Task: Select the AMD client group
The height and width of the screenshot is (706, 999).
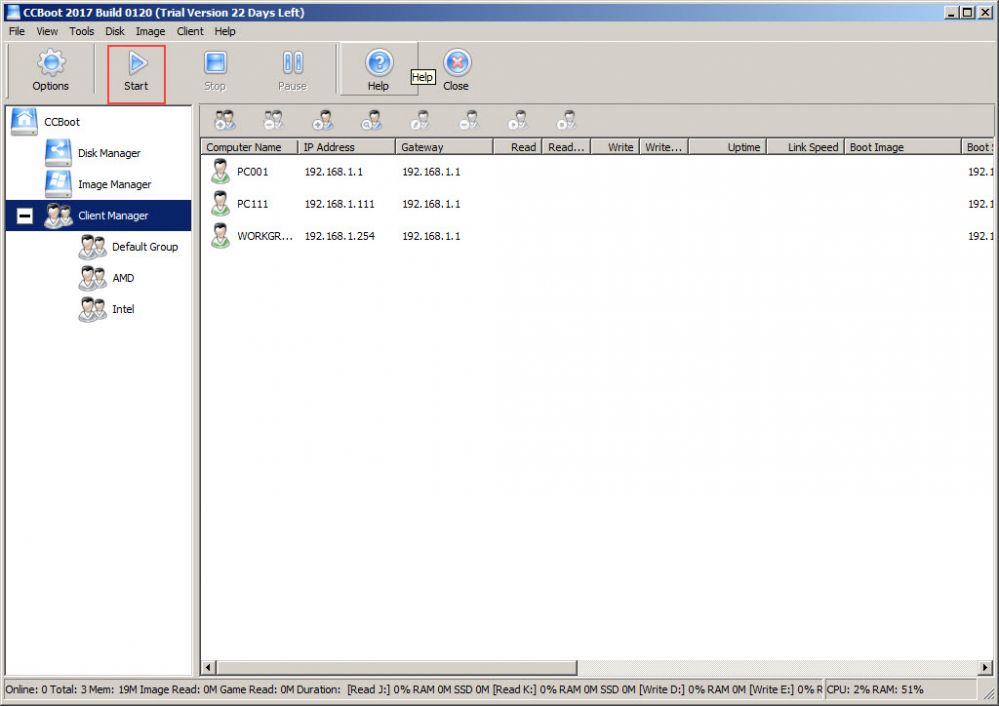Action: pos(123,278)
